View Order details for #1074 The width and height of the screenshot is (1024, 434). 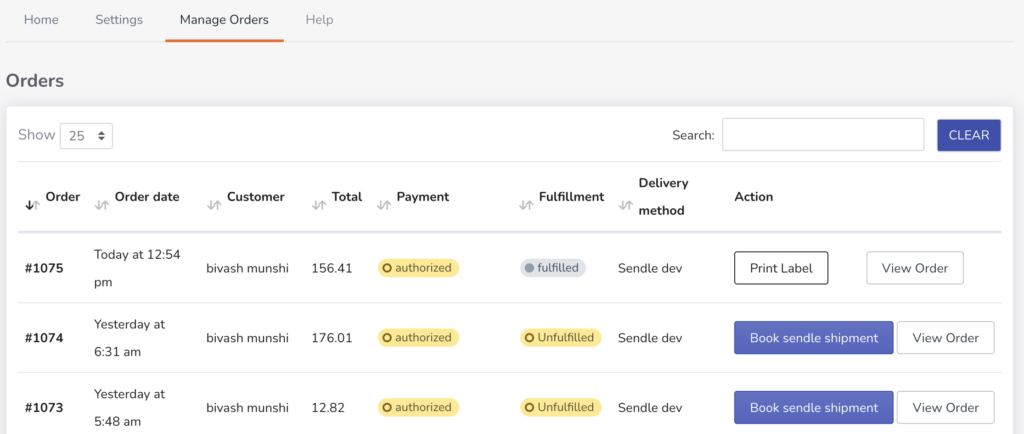click(x=945, y=338)
